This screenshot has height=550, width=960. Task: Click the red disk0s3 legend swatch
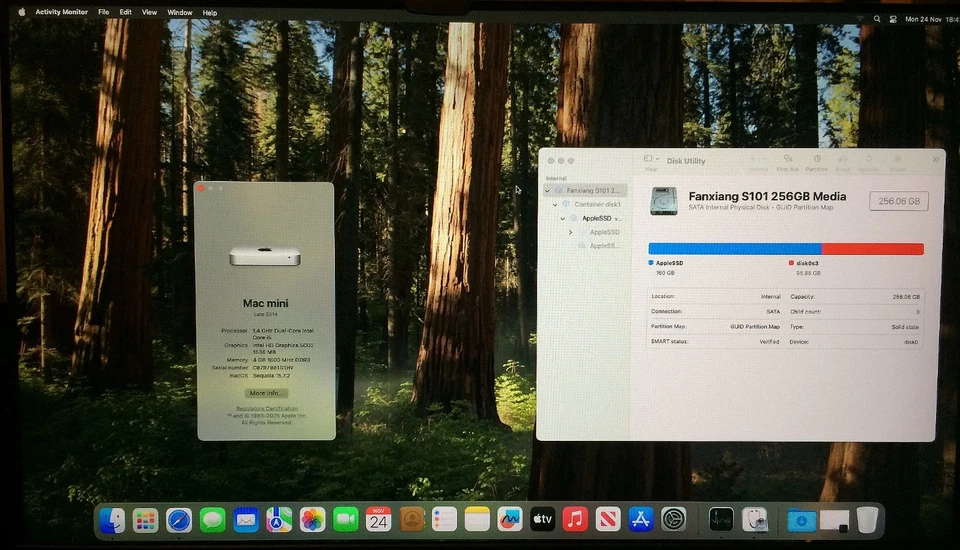[791, 263]
